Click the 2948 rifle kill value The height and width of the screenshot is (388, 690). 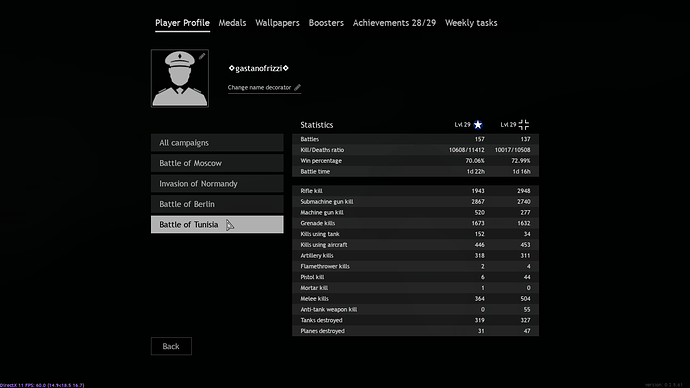click(x=524, y=191)
